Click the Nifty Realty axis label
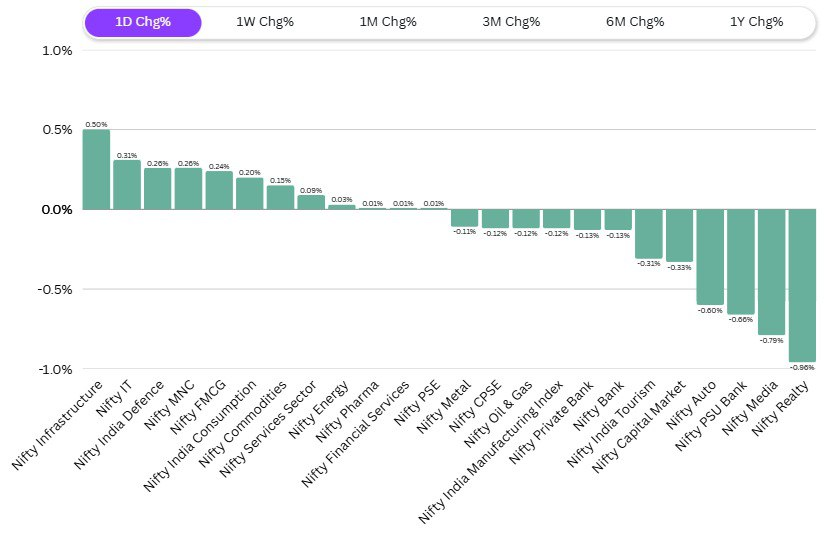This screenshot has height=534, width=830. [x=780, y=408]
